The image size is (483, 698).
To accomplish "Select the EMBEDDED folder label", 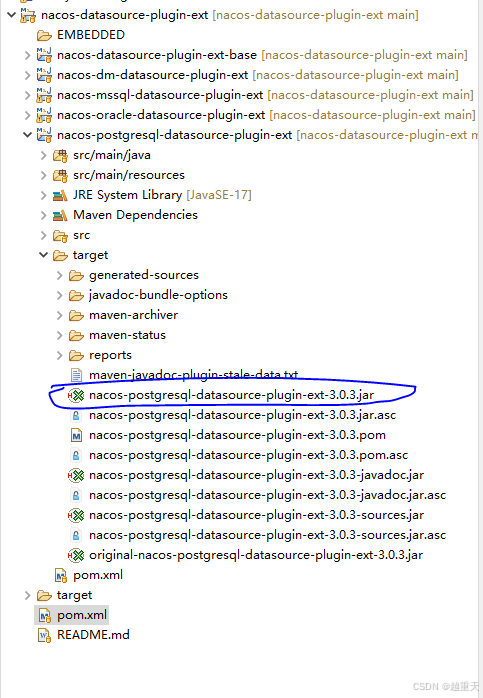I will pos(91,35).
